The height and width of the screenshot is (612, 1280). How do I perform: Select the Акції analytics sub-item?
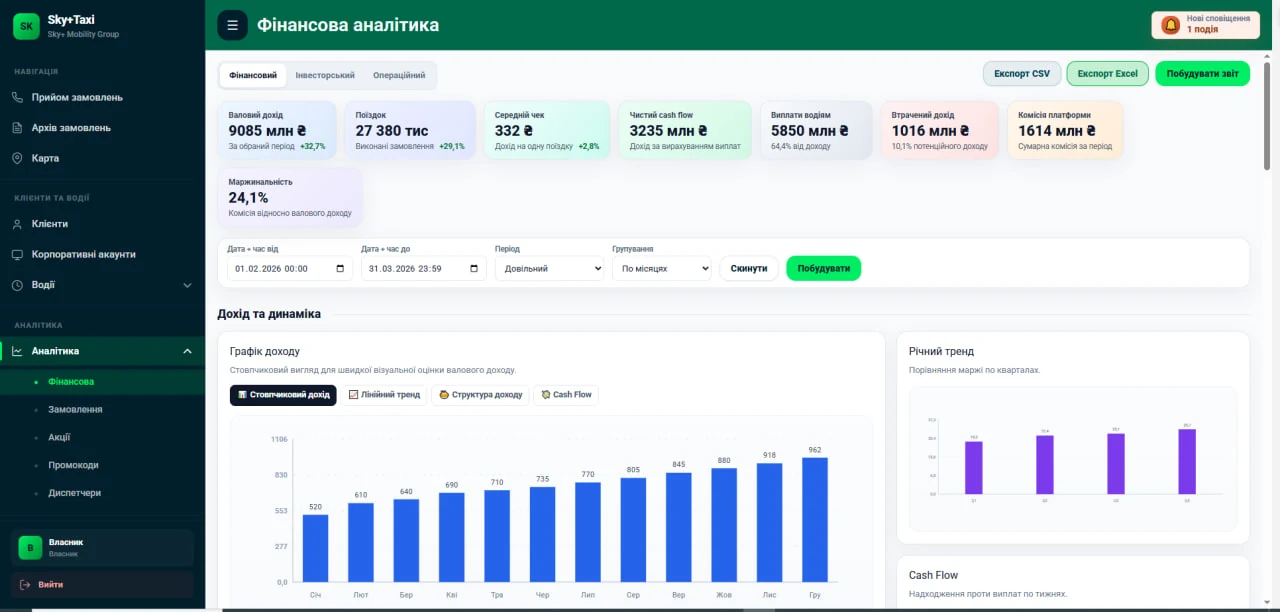pyautogui.click(x=103, y=437)
